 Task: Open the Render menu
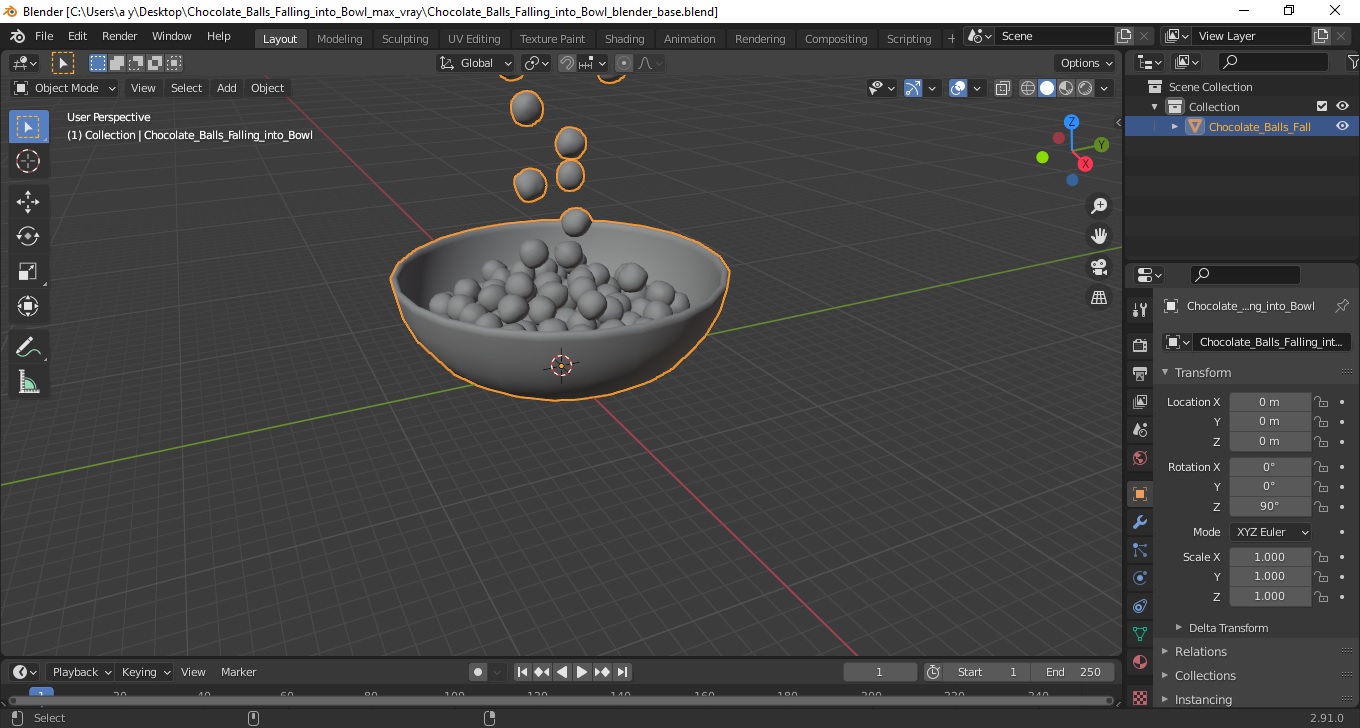click(120, 36)
